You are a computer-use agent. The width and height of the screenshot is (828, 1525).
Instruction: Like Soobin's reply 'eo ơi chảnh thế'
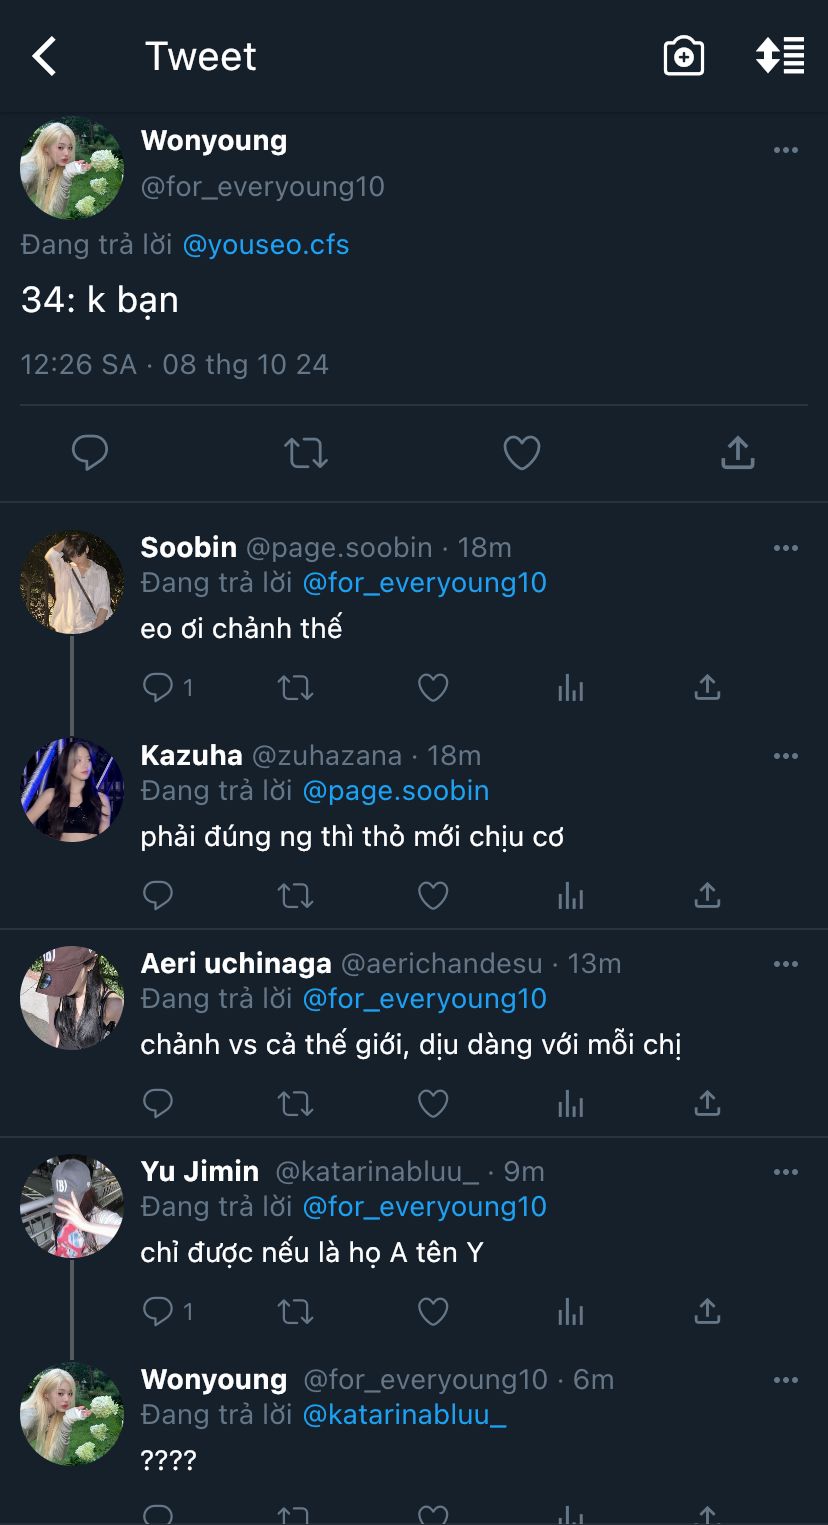pyautogui.click(x=433, y=688)
